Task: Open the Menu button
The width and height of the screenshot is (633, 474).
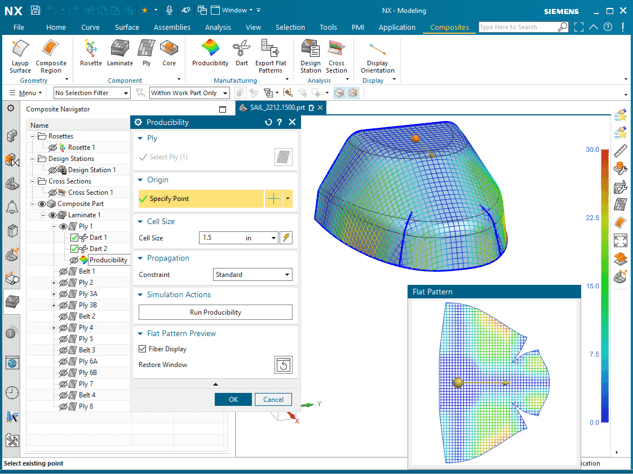Action: [26, 93]
